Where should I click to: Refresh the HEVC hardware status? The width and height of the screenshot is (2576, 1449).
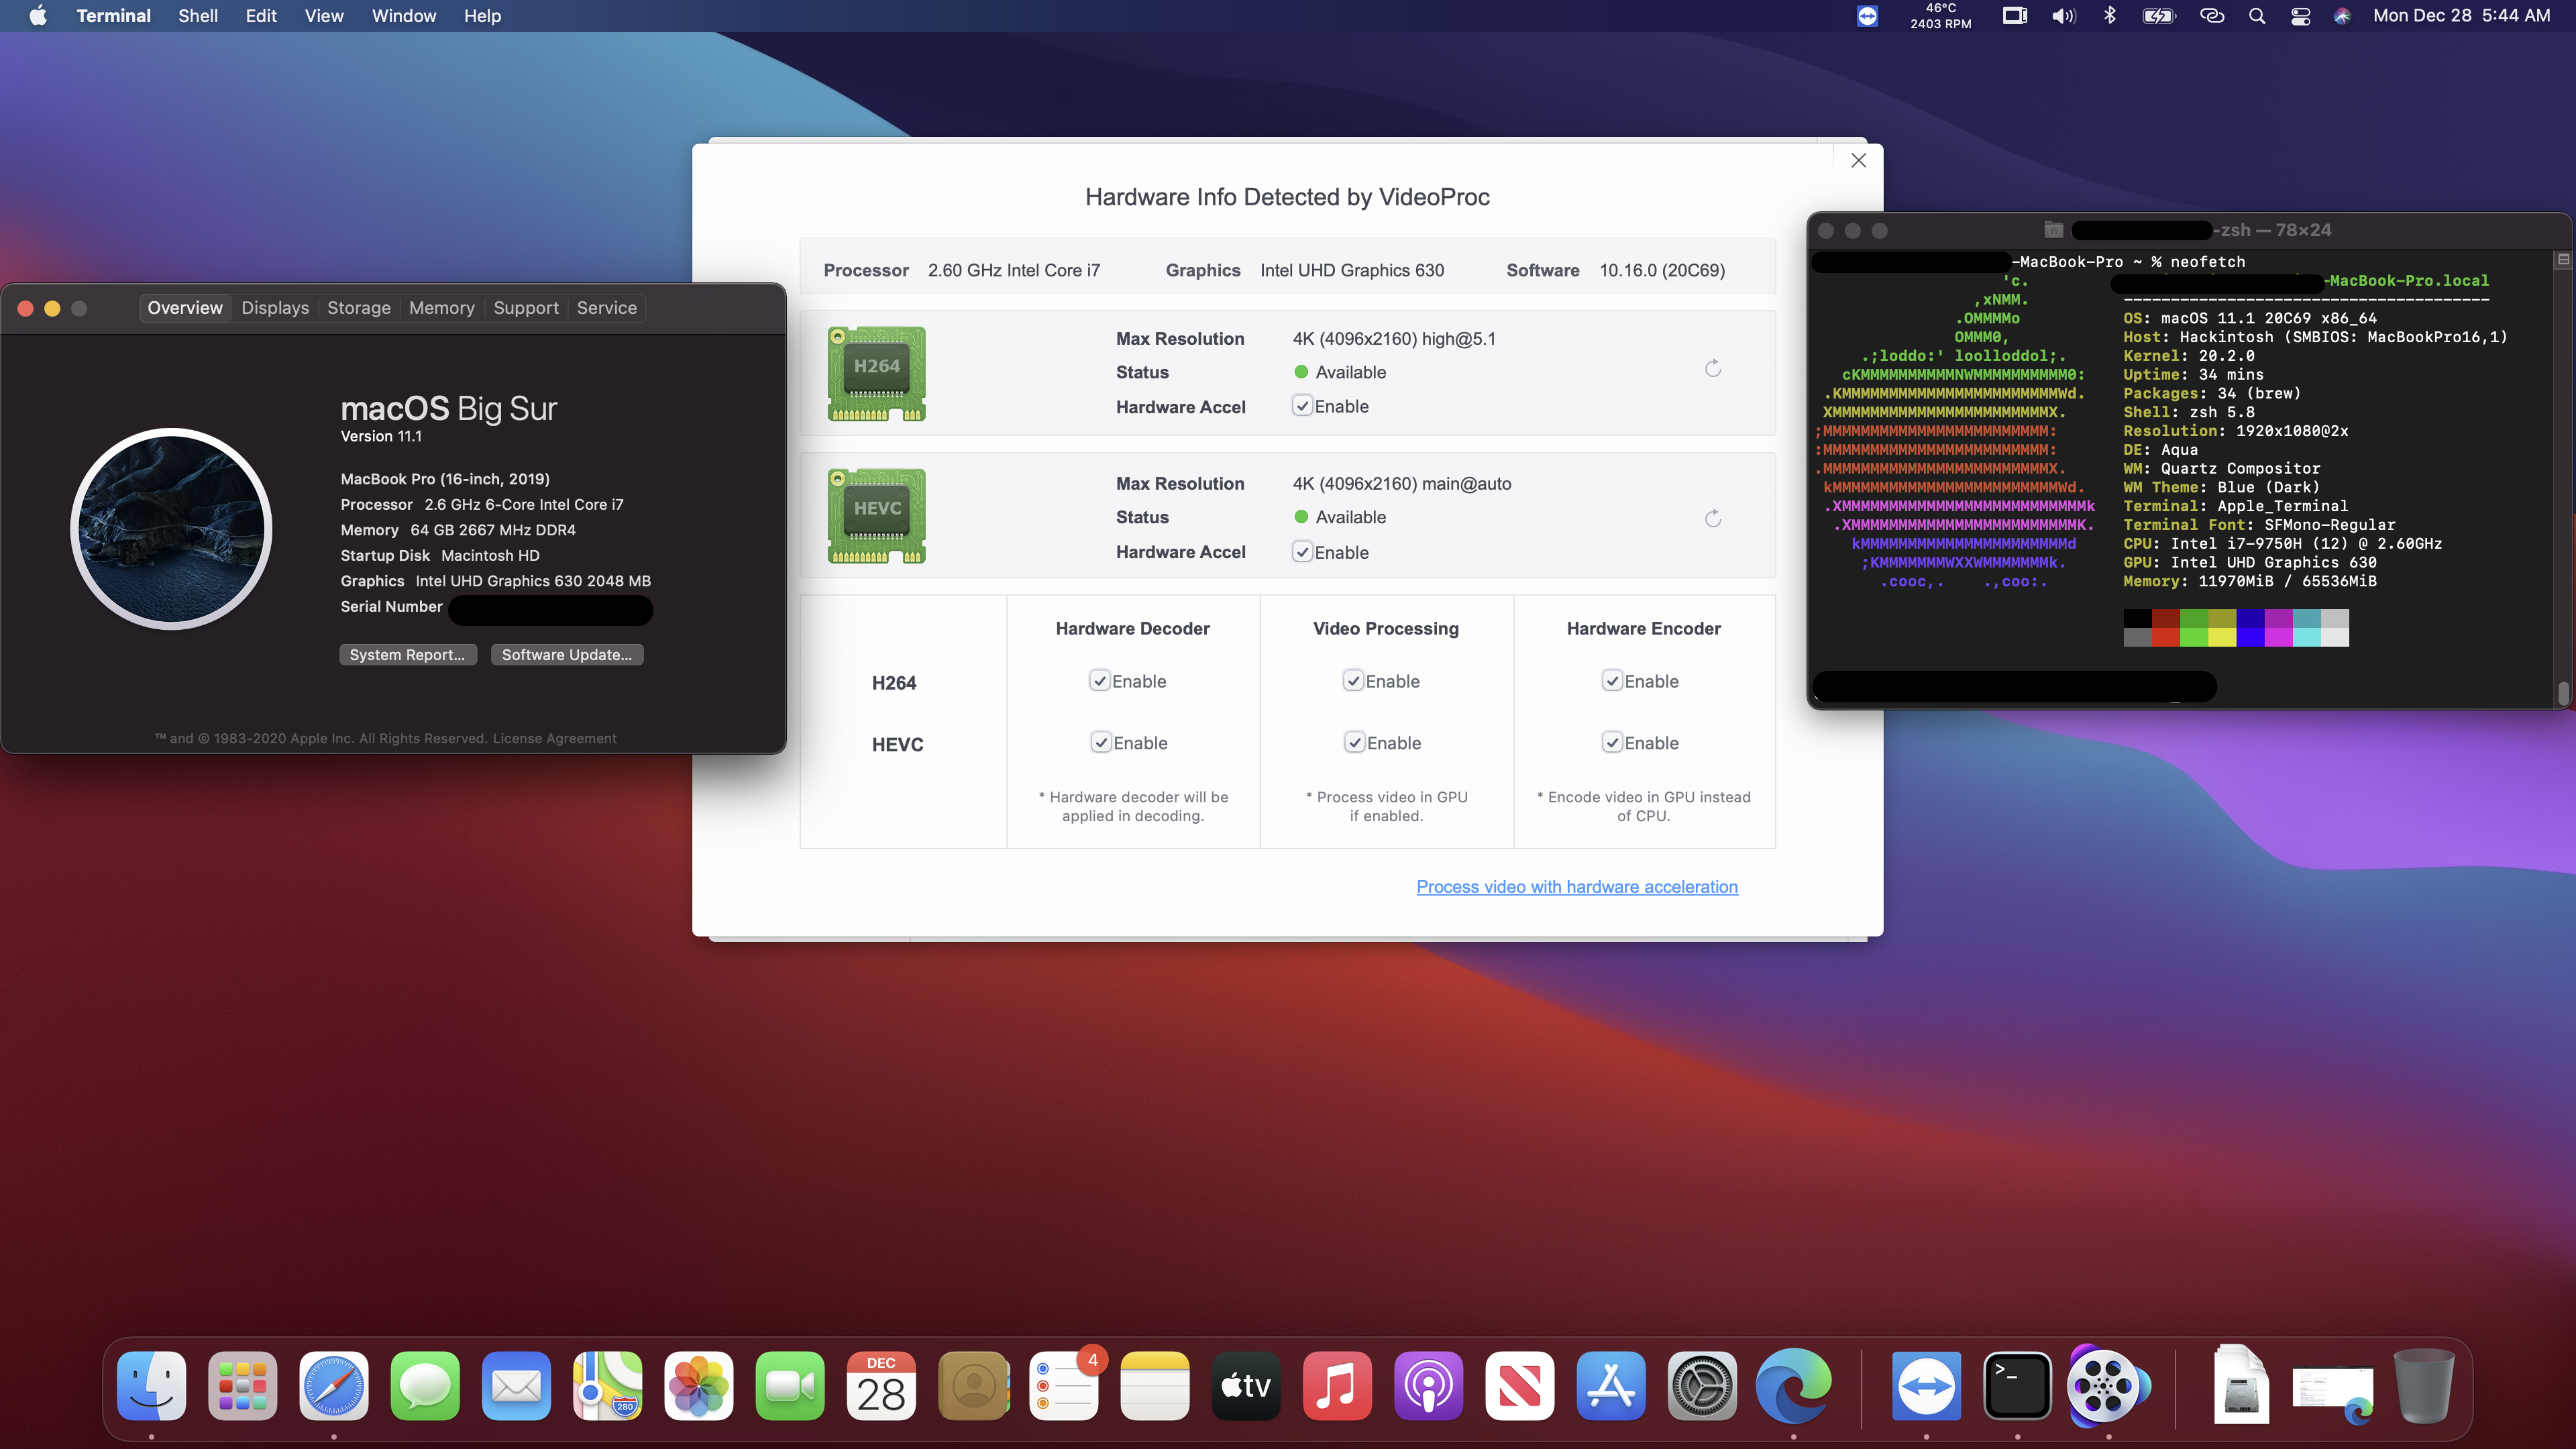tap(1713, 518)
